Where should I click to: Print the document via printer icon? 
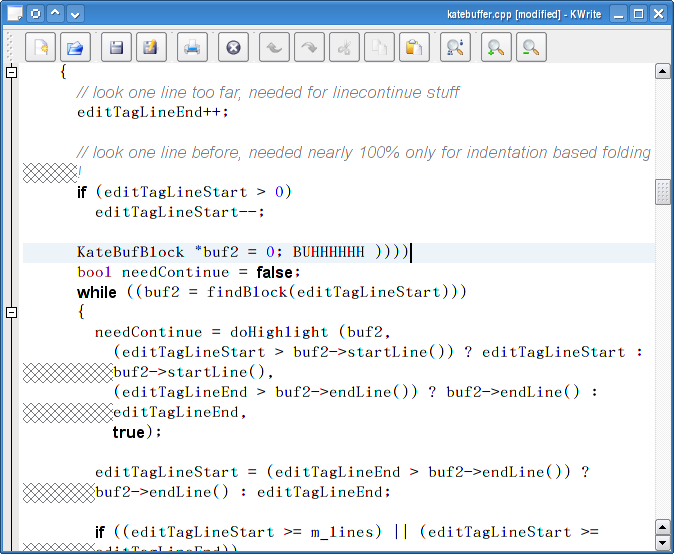tap(192, 47)
